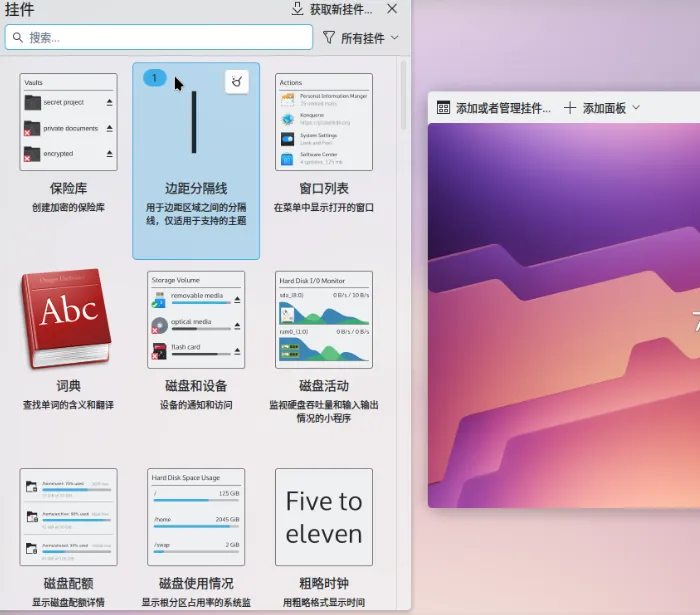The image size is (700, 615).
Task: Focus the widget search input field
Action: click(x=160, y=38)
